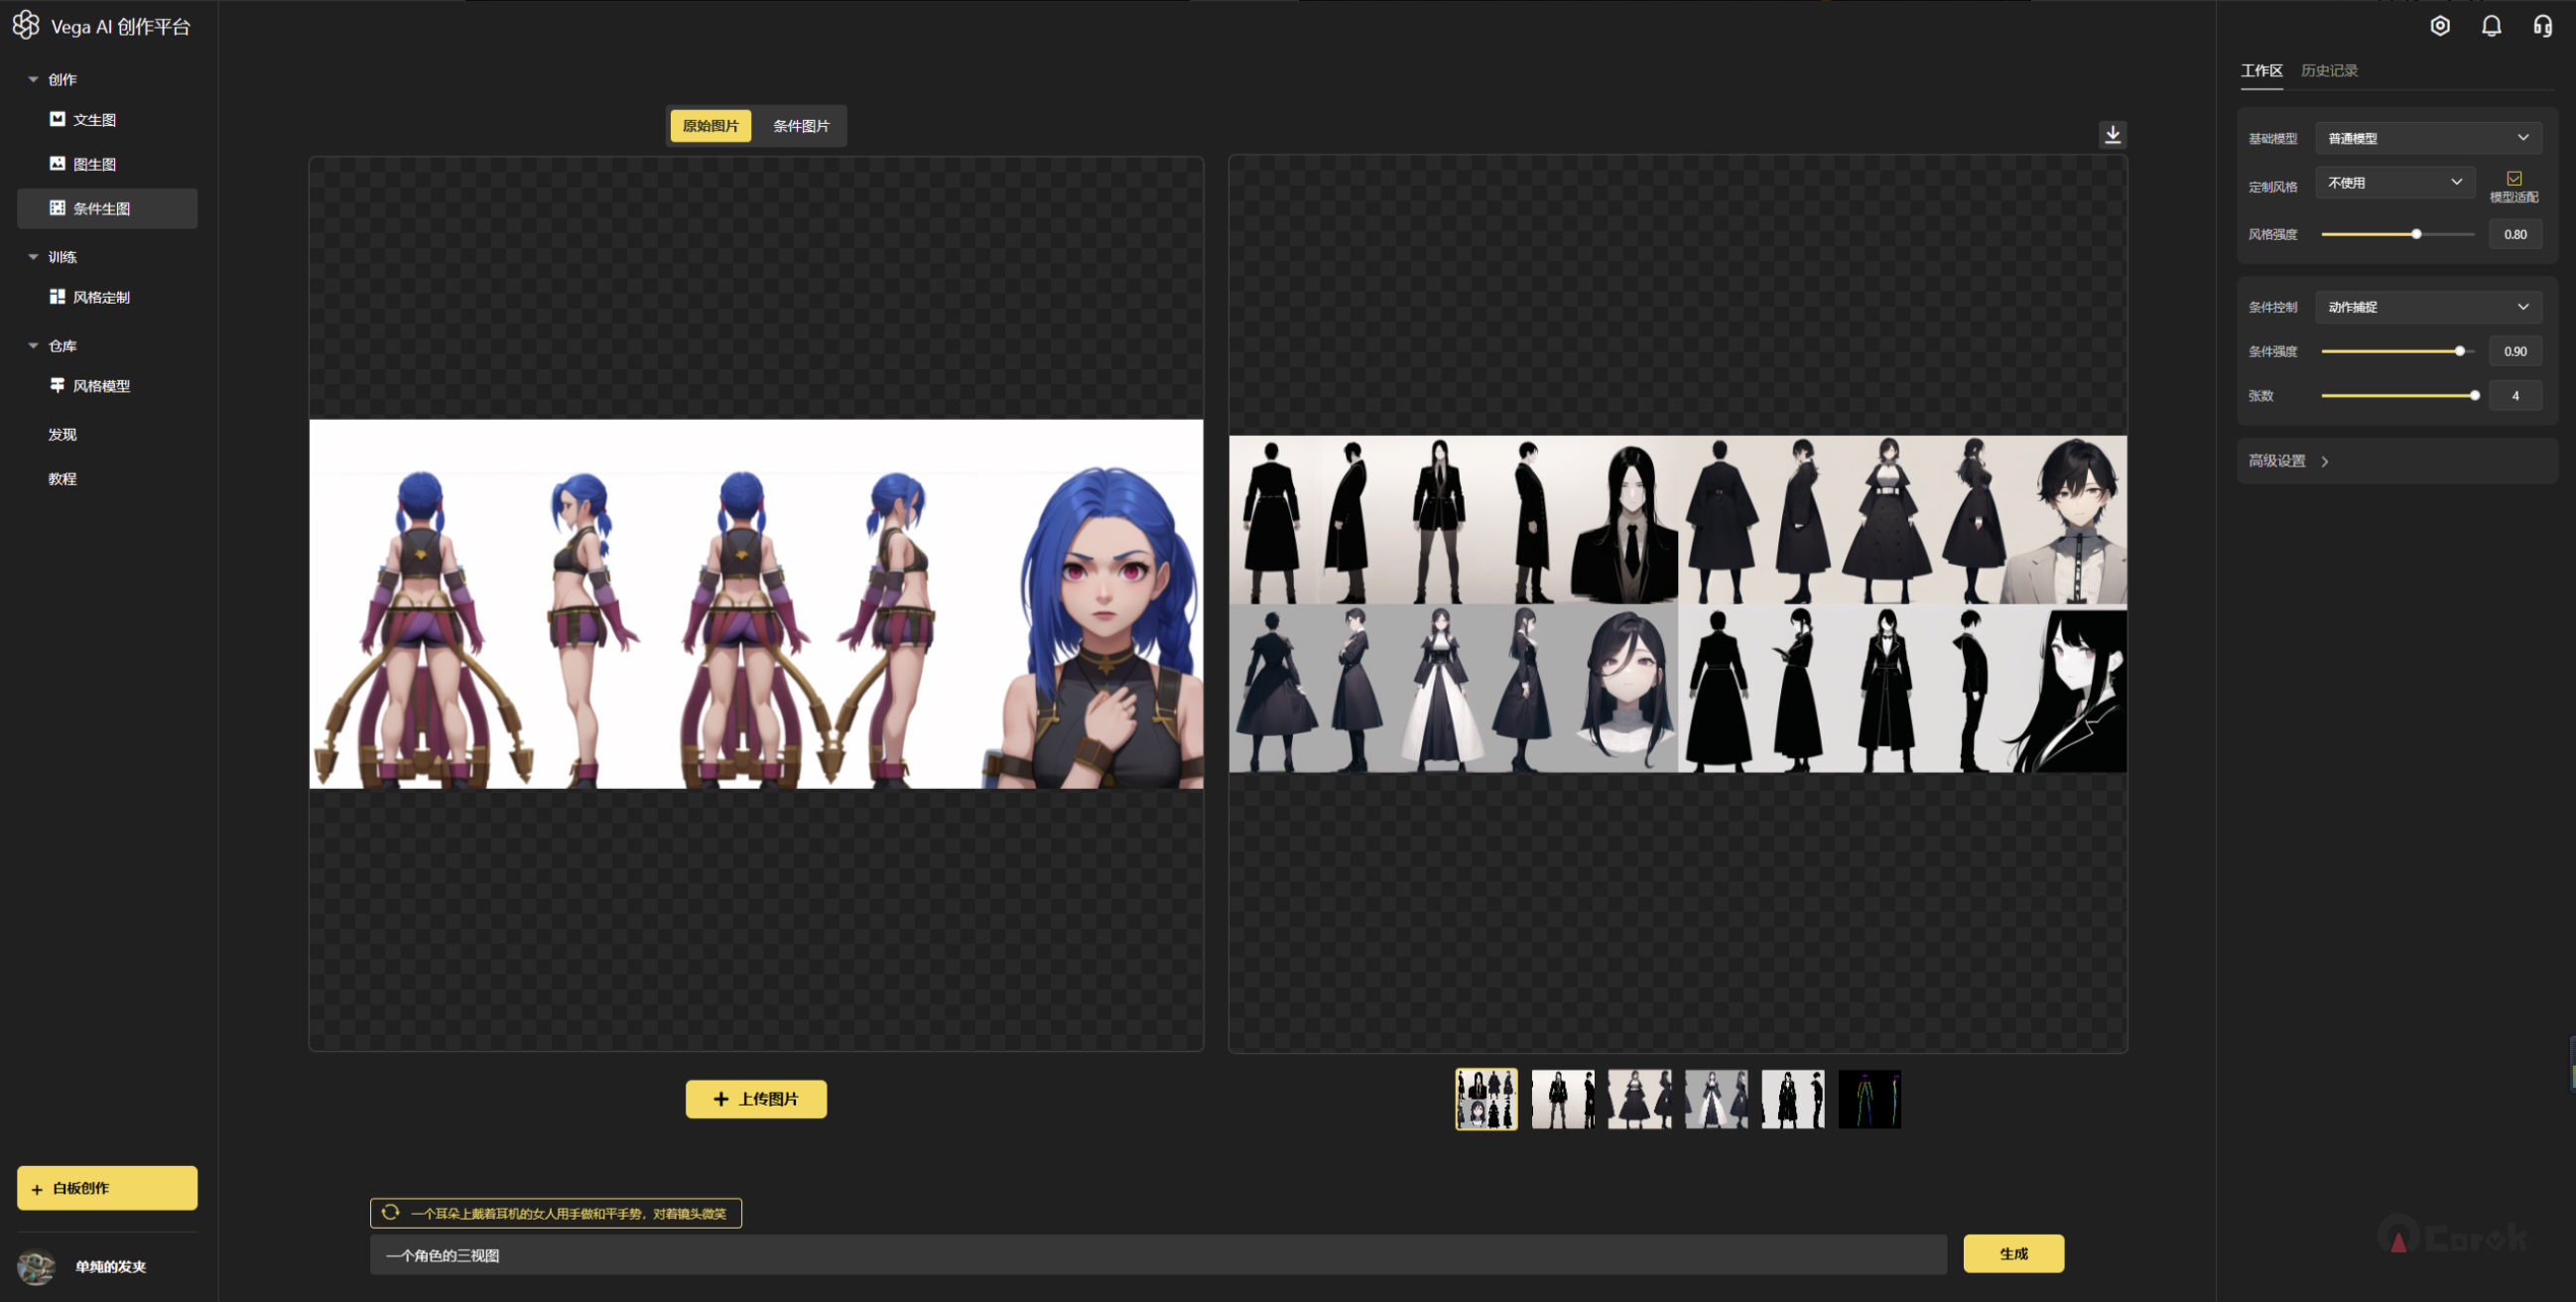Switch to the 历史记录 tab
Viewport: 2576px width, 1302px height.
(2328, 70)
